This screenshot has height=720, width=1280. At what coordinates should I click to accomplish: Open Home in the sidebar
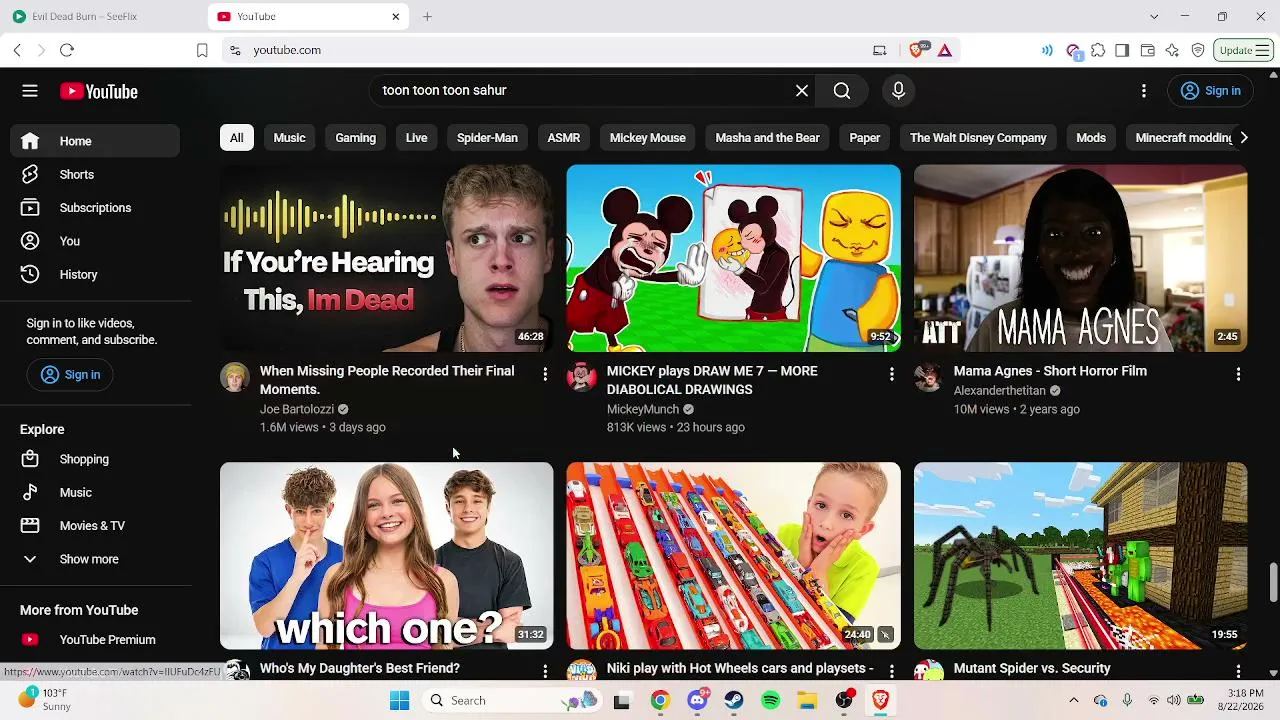click(95, 141)
